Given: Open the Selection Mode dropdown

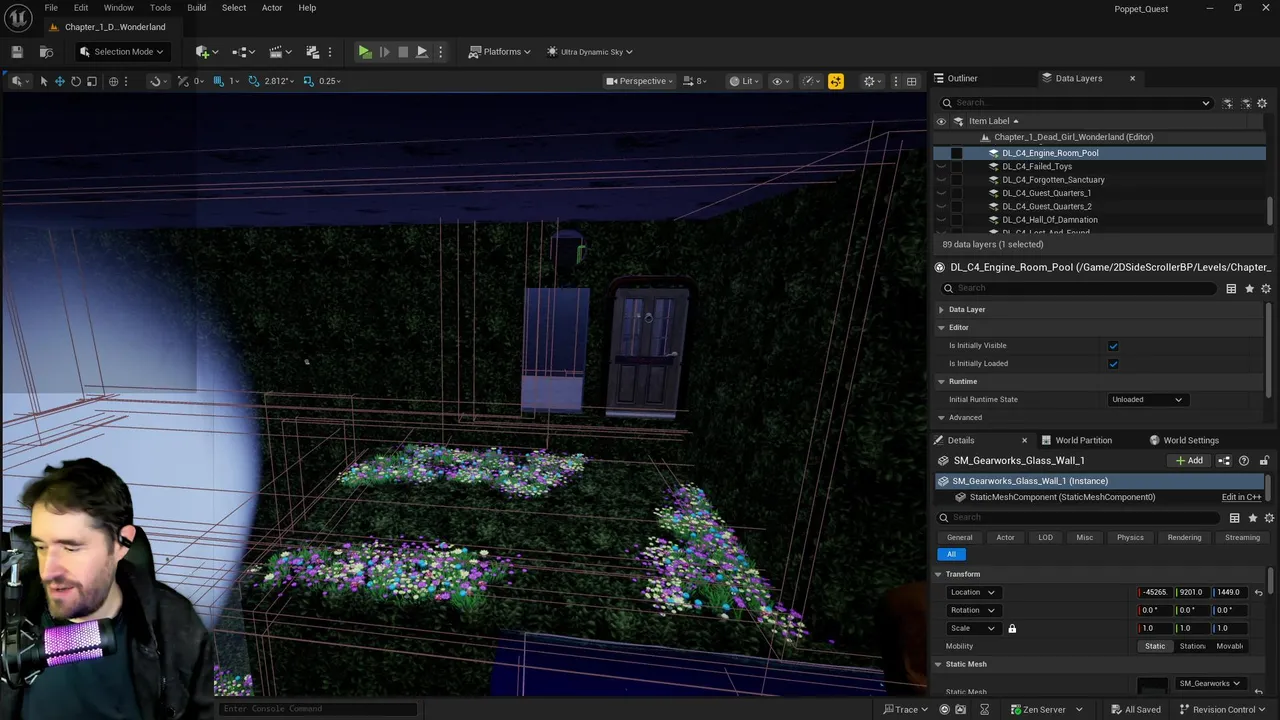Looking at the screenshot, I should [x=121, y=52].
